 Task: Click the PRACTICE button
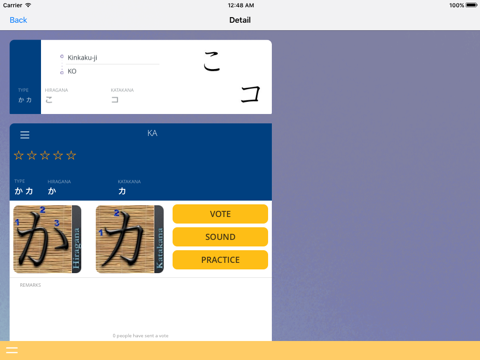(220, 260)
